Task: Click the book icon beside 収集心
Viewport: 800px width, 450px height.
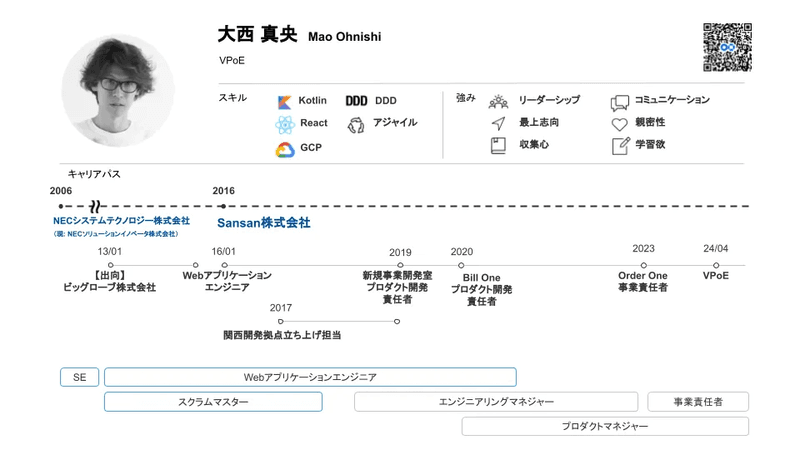Action: coord(498,145)
